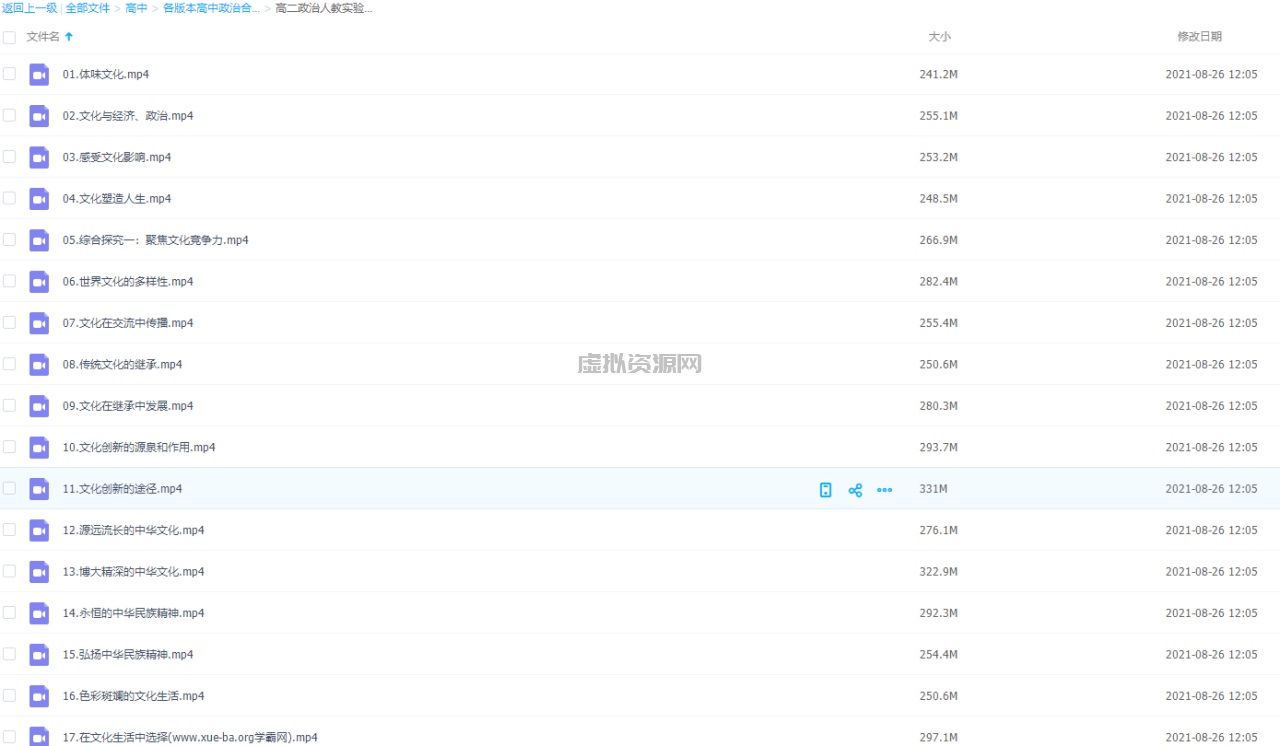Click the sort arrow next to 文件名
Image resolution: width=1280 pixels, height=746 pixels.
(69, 37)
